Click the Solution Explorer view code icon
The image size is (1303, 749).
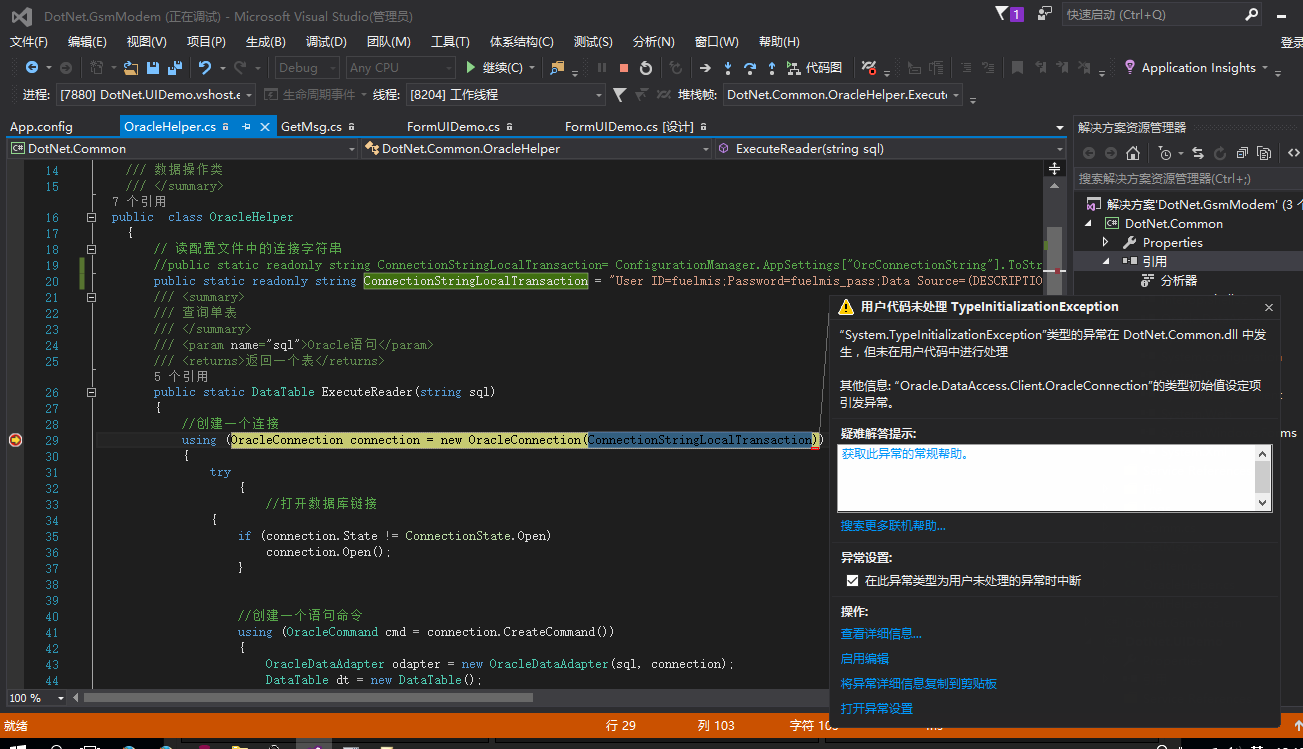point(1294,153)
